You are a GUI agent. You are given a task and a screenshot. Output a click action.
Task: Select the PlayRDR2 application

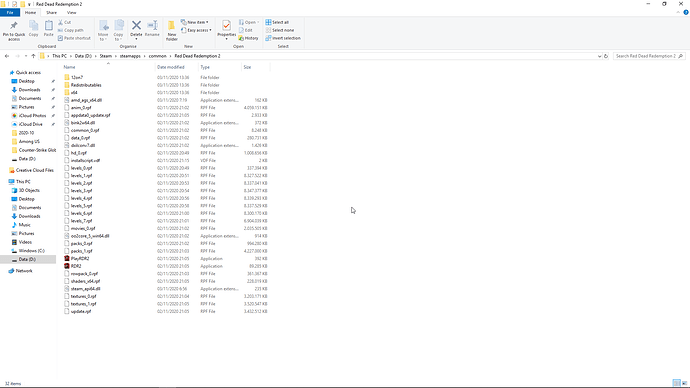click(x=80, y=259)
